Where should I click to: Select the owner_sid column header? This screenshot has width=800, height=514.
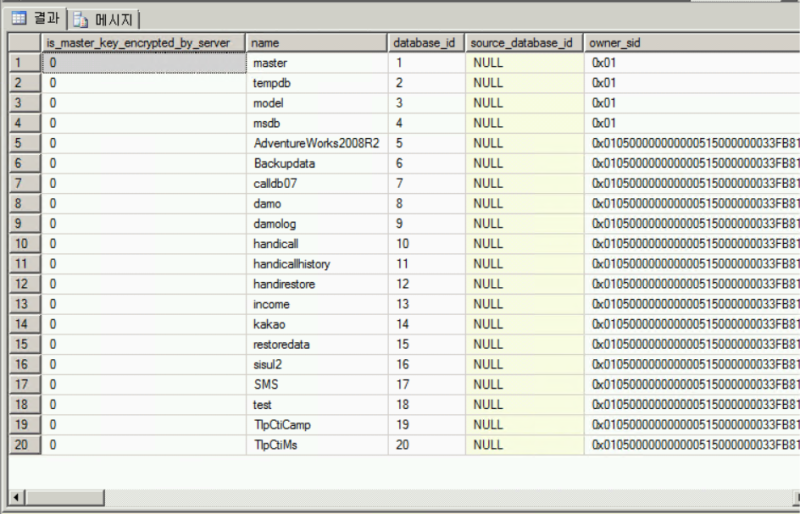(x=692, y=43)
